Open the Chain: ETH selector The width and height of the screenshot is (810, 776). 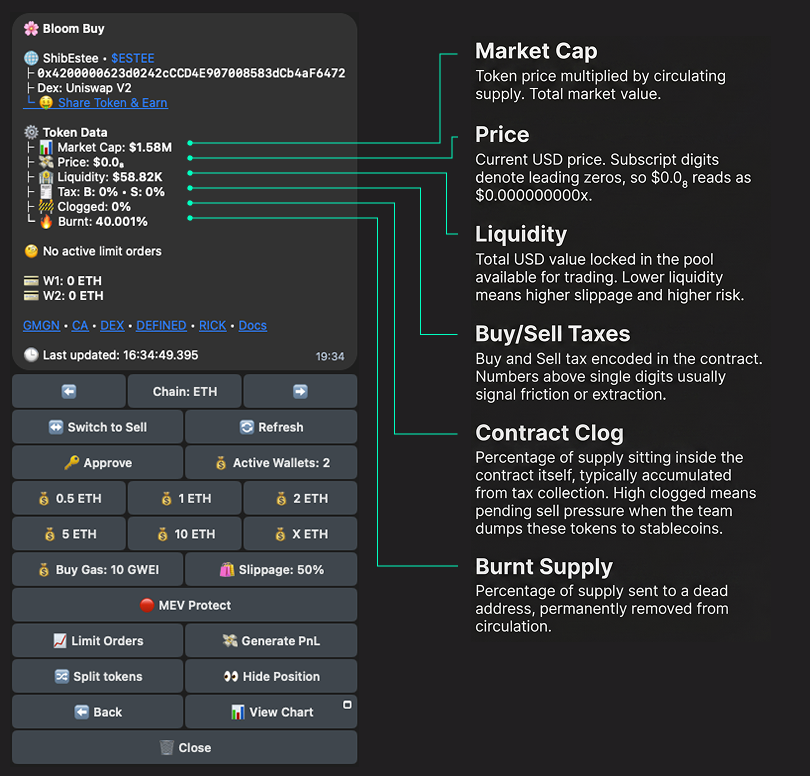pos(184,391)
